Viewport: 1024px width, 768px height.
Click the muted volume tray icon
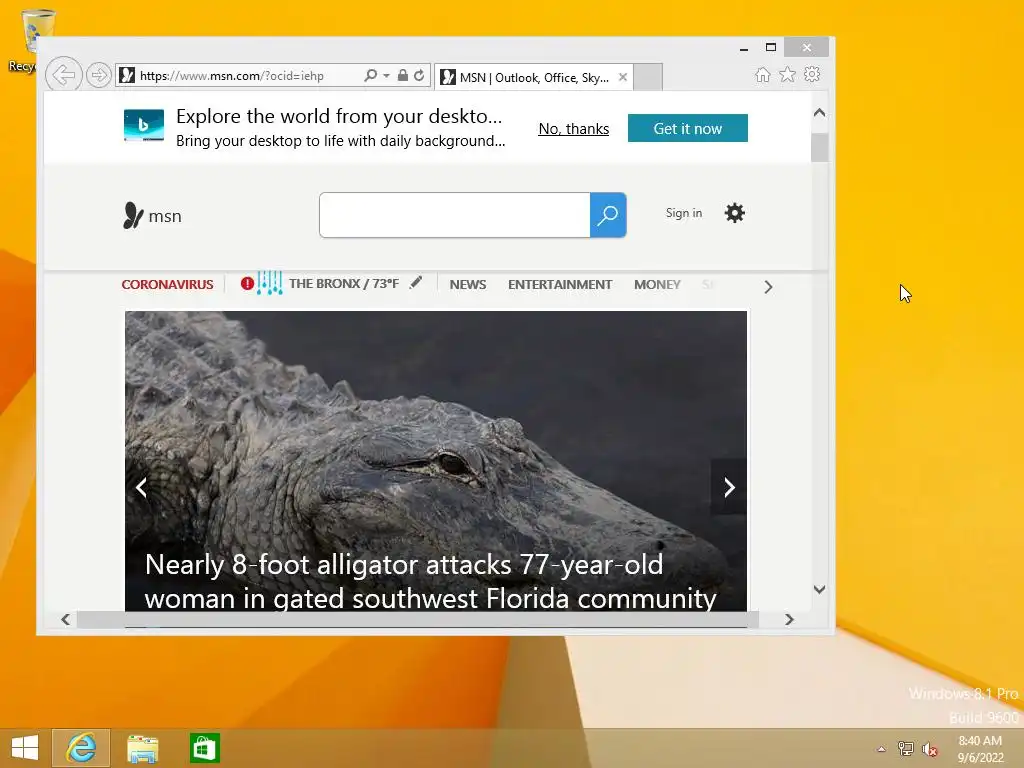pos(929,749)
